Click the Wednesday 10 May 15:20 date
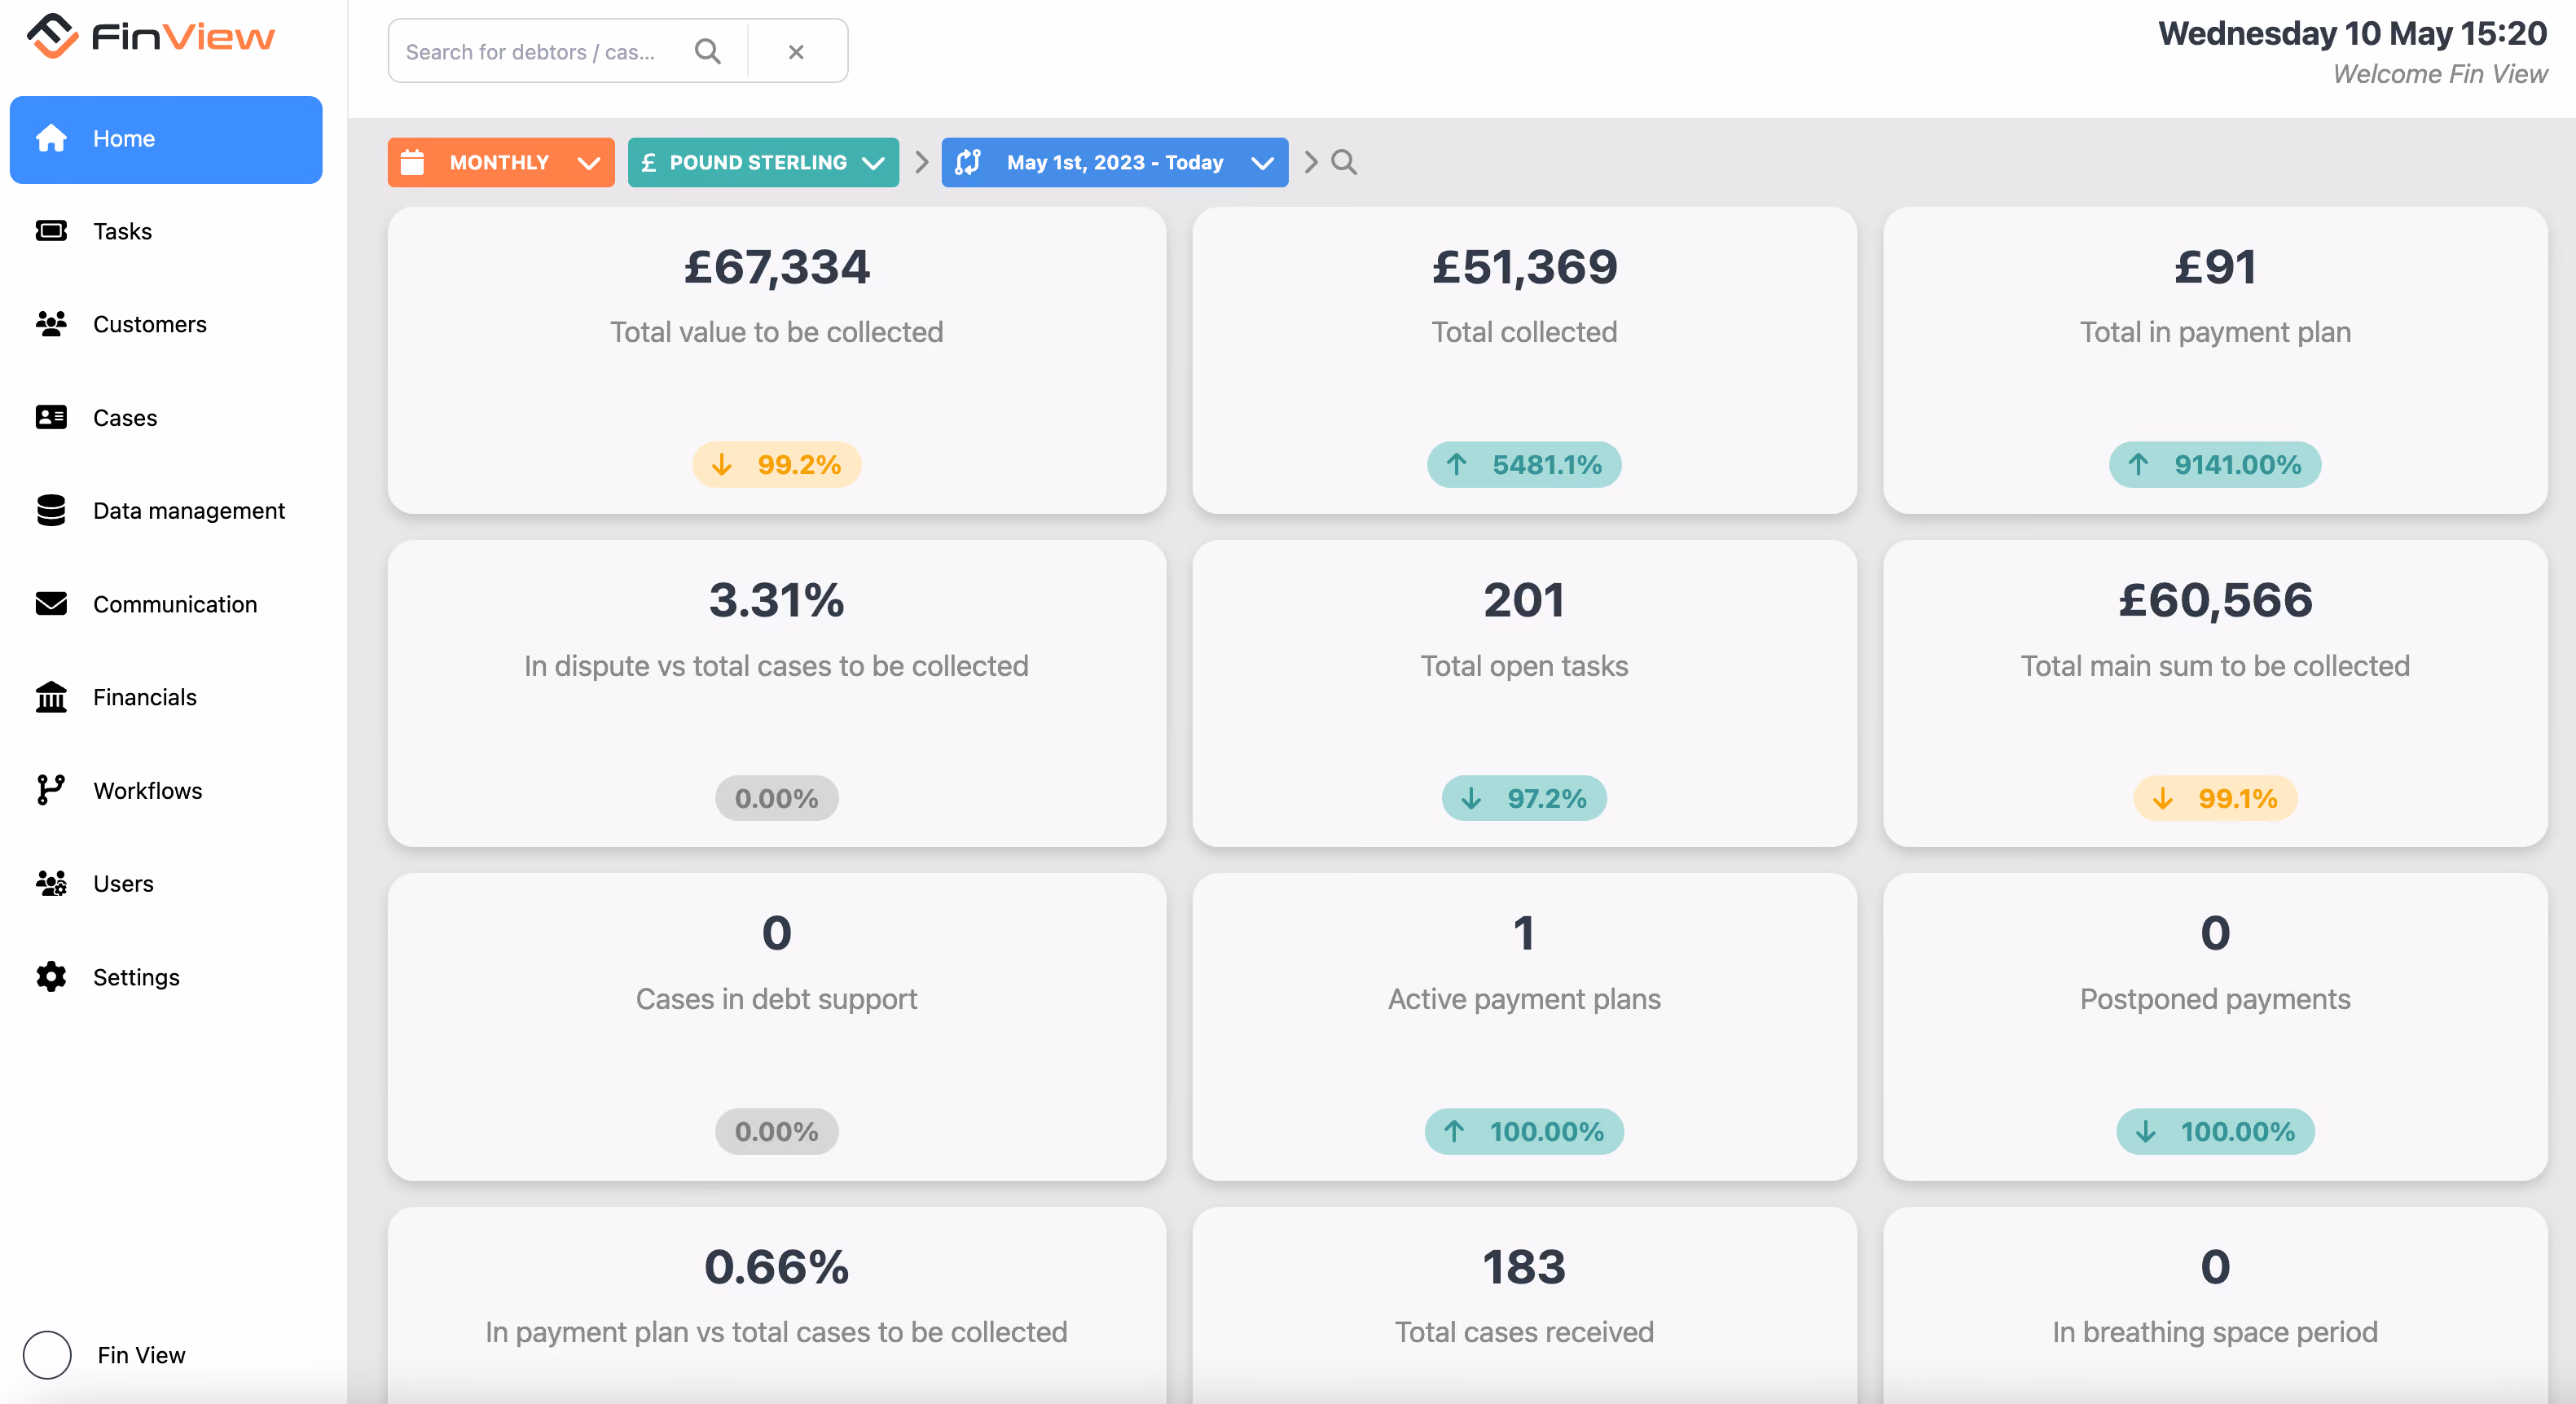Image resolution: width=2576 pixels, height=1404 pixels. click(2352, 33)
